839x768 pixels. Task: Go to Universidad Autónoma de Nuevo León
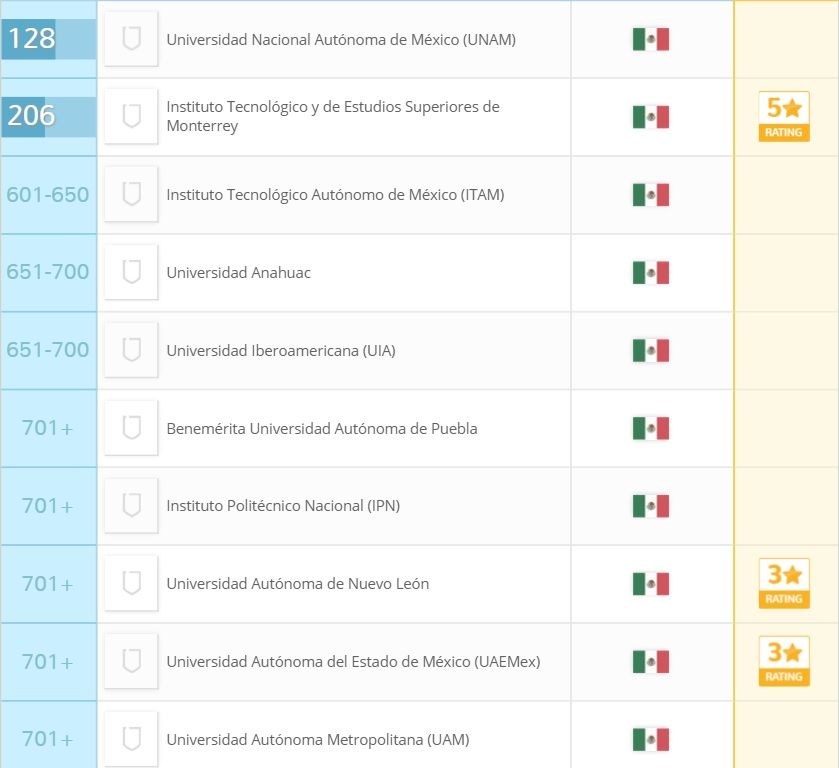[298, 584]
